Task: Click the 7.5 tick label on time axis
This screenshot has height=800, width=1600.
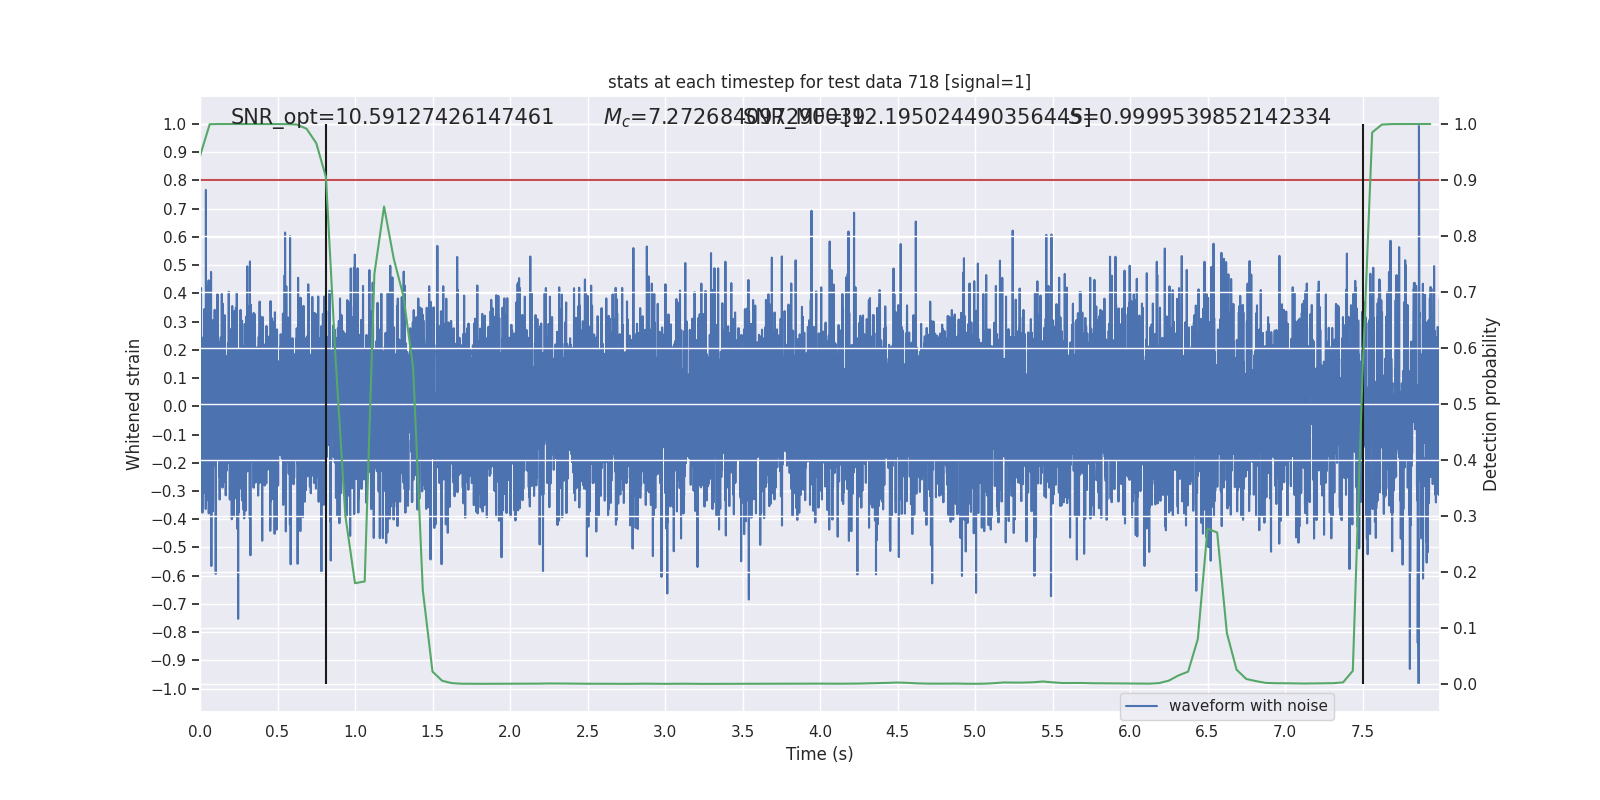Action: (x=1362, y=731)
